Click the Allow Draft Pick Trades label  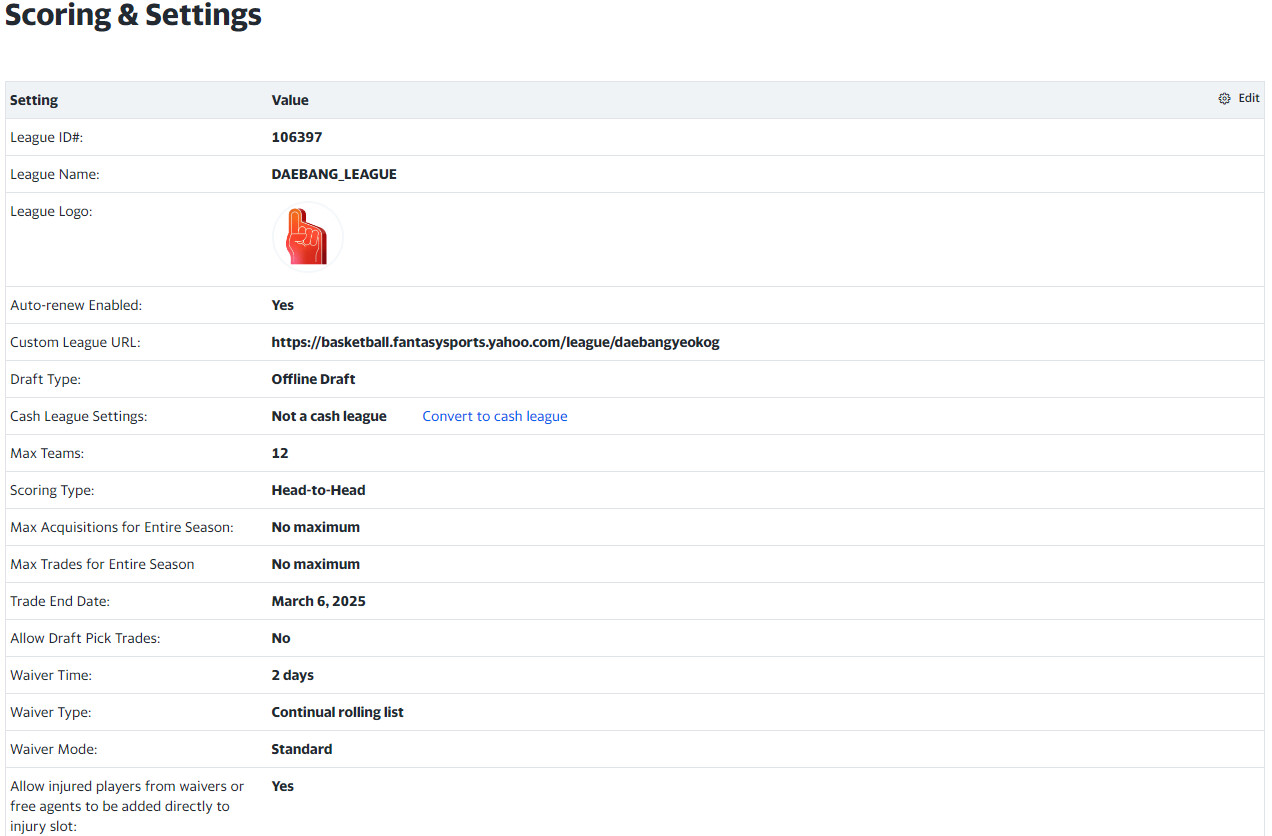tap(85, 638)
